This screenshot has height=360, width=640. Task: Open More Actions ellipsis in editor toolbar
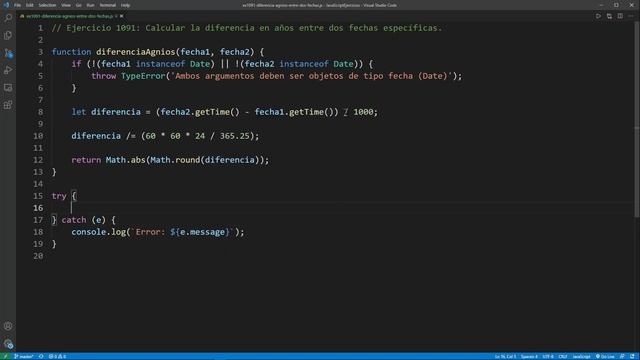tap(631, 16)
